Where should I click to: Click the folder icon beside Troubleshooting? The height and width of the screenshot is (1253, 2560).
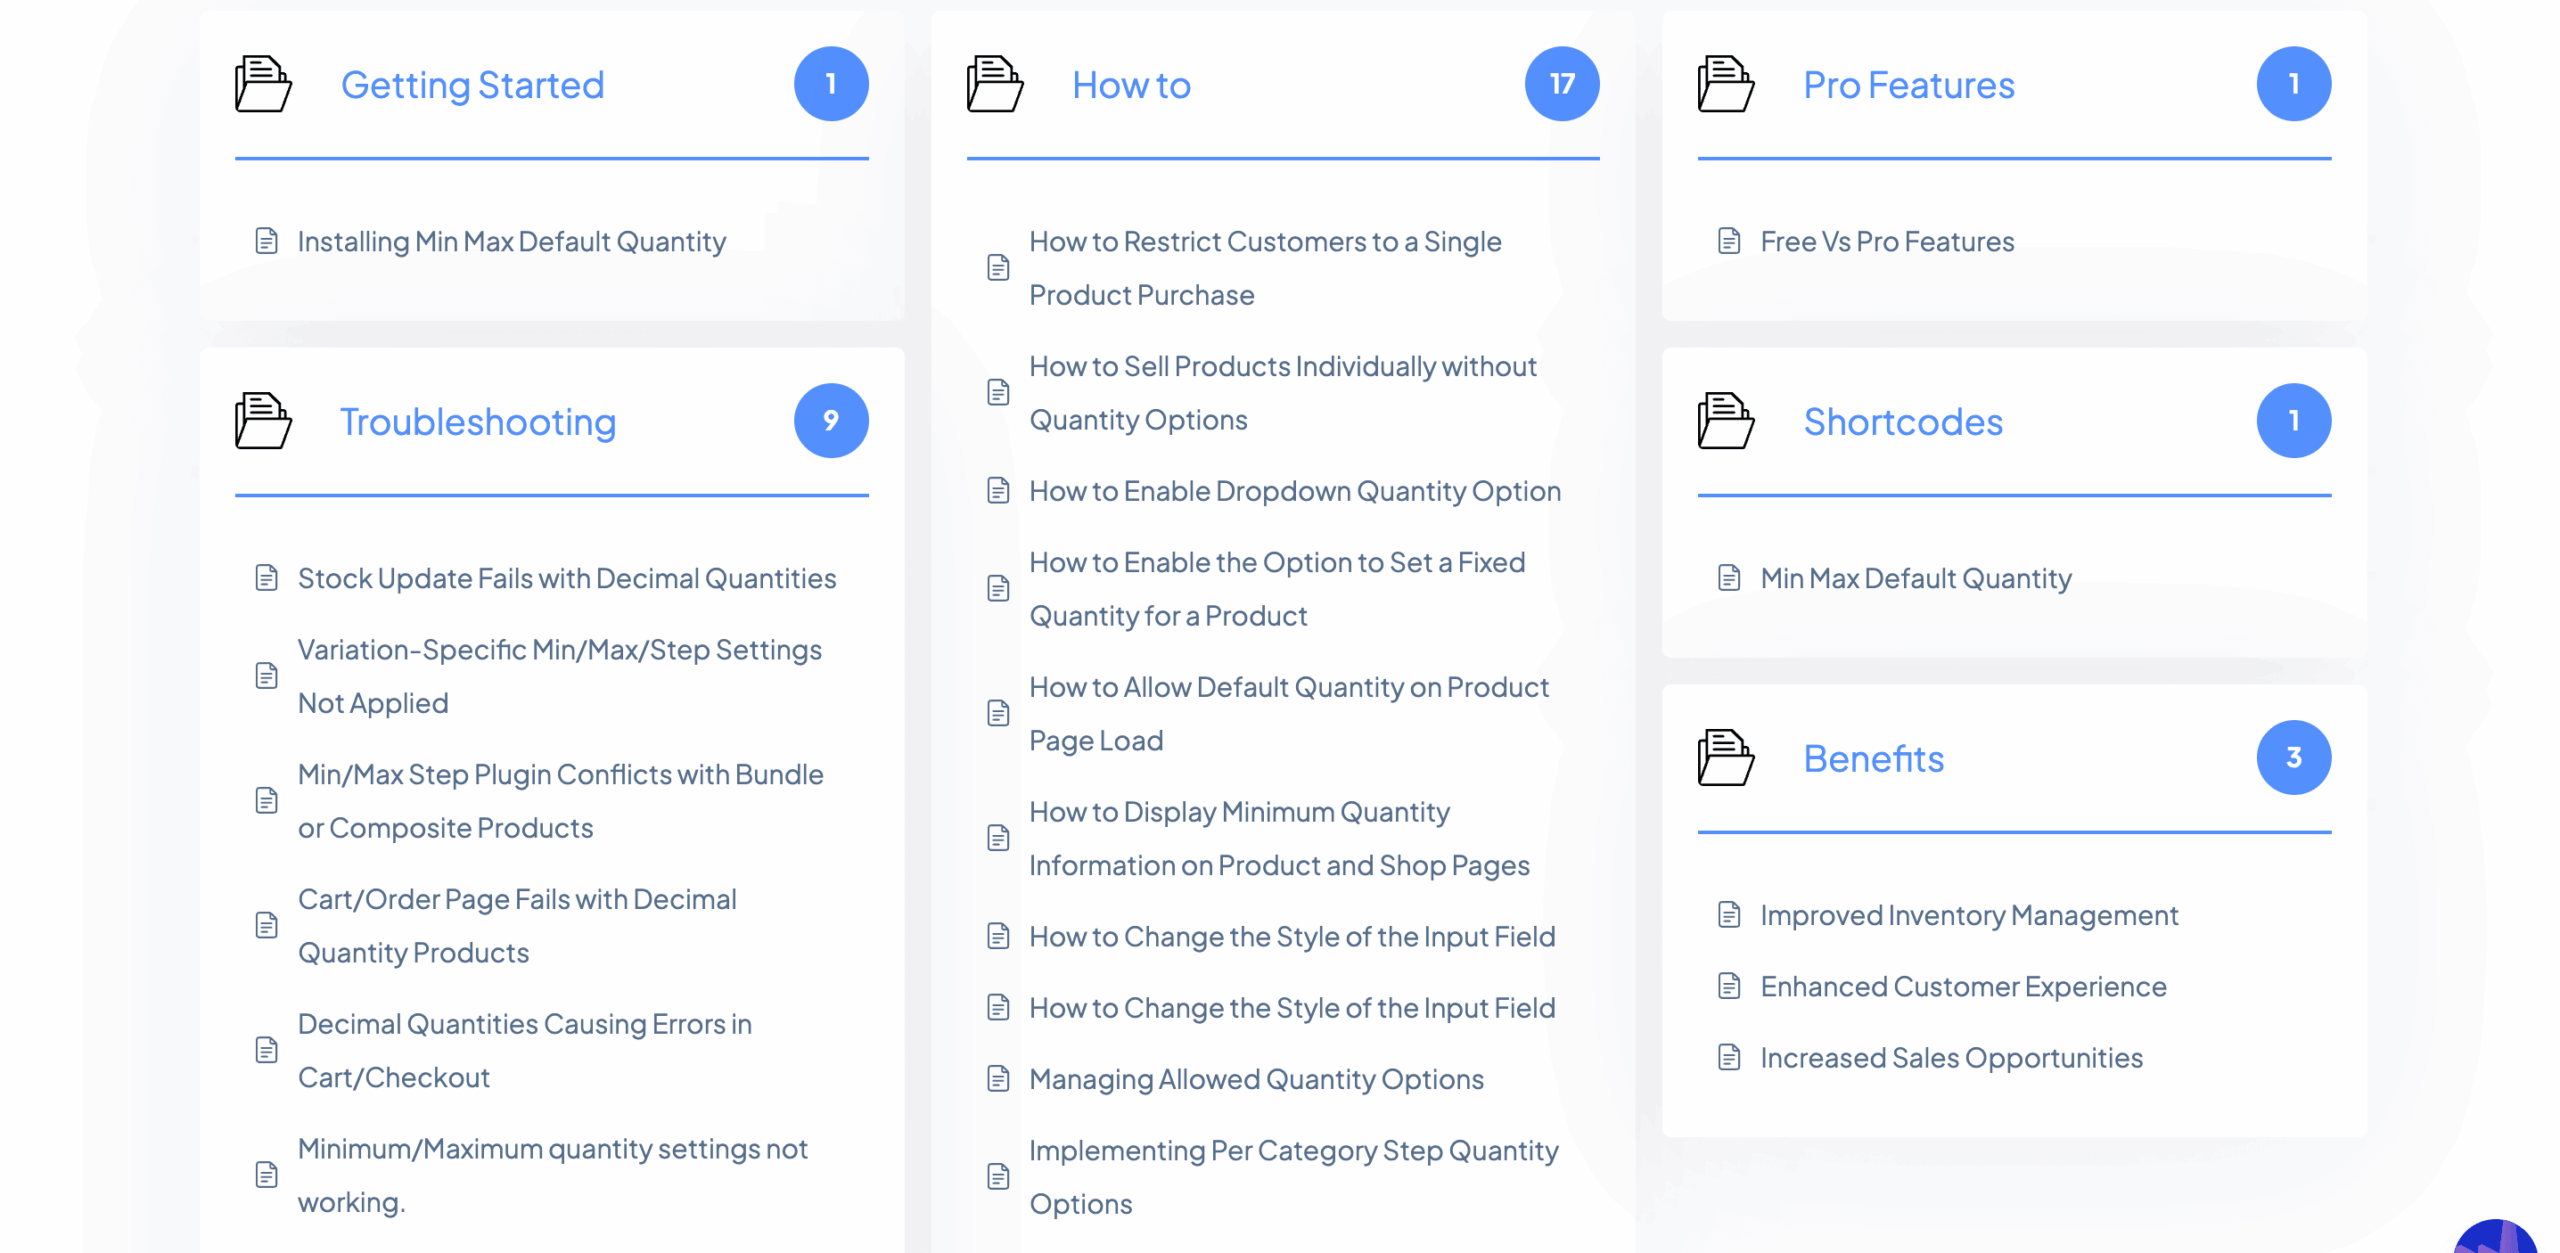pos(263,421)
